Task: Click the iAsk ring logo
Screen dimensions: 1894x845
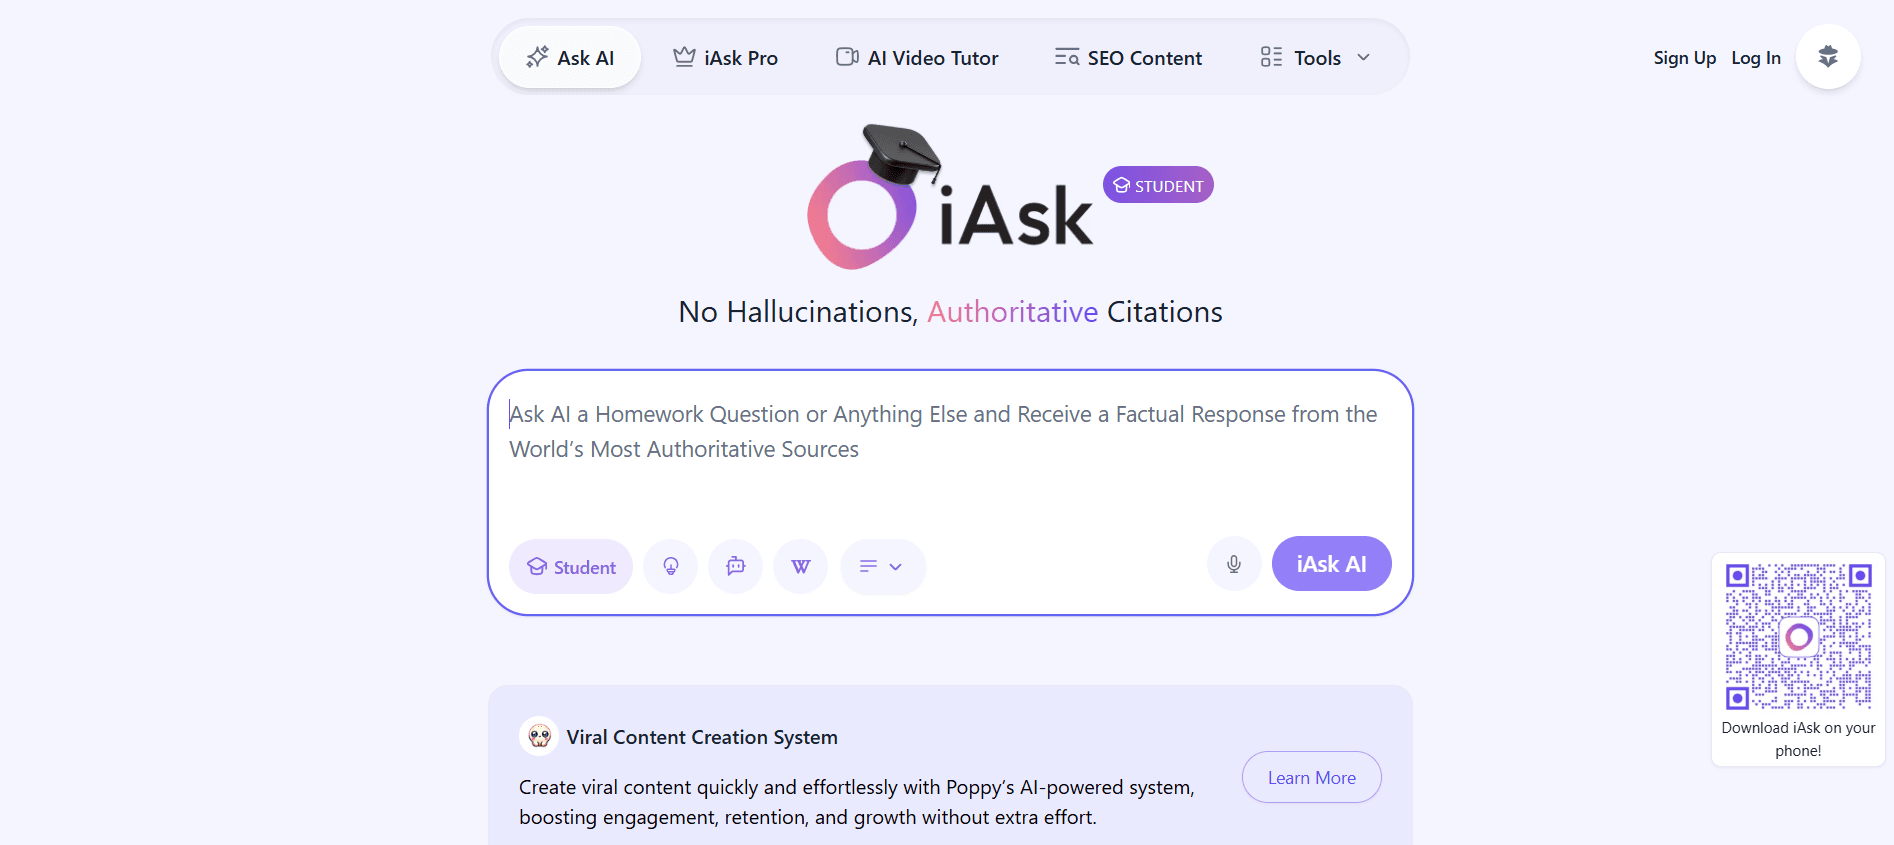Action: [x=861, y=214]
